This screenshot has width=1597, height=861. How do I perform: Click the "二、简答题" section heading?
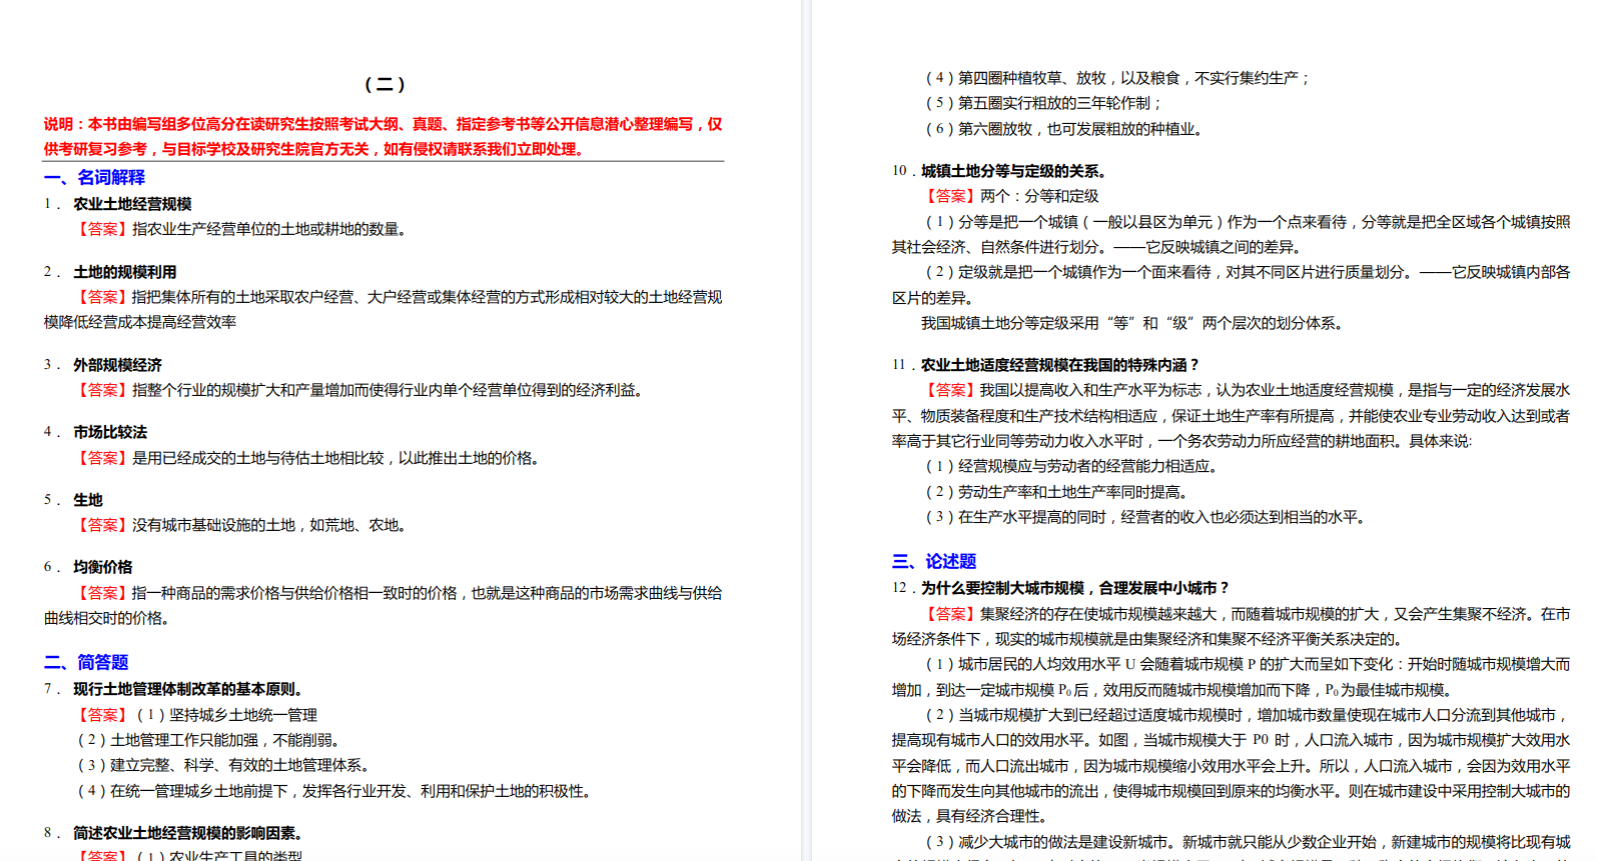[87, 662]
